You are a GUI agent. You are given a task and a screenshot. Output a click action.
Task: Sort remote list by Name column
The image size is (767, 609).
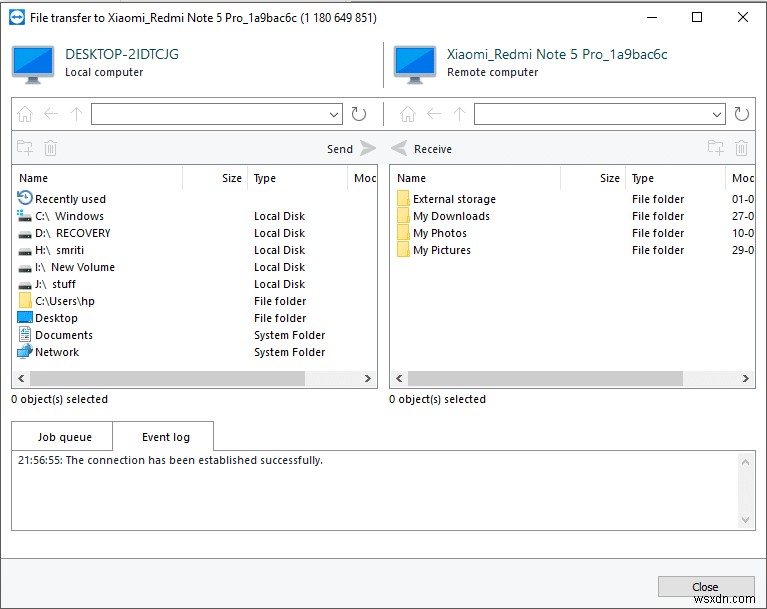476,178
